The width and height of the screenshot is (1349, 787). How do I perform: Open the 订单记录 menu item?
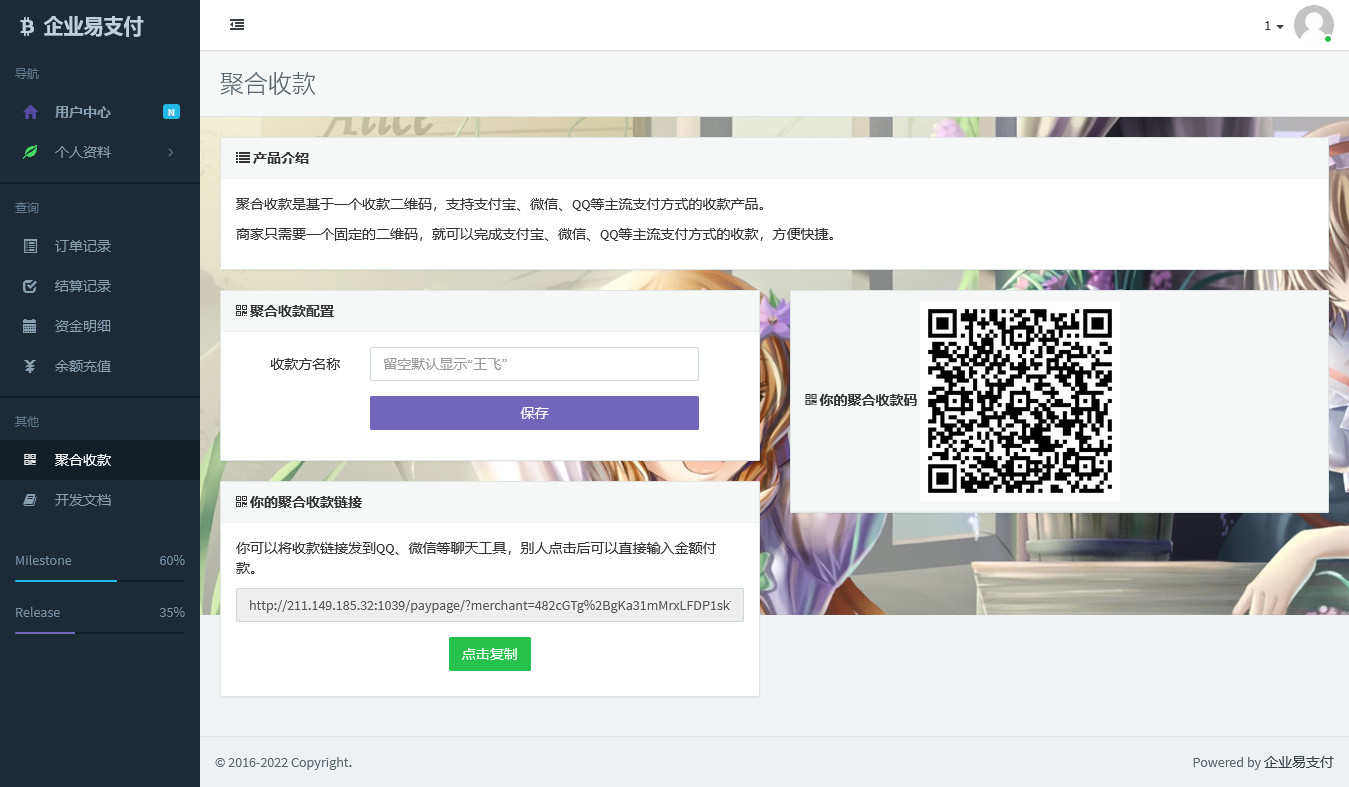pyautogui.click(x=83, y=246)
